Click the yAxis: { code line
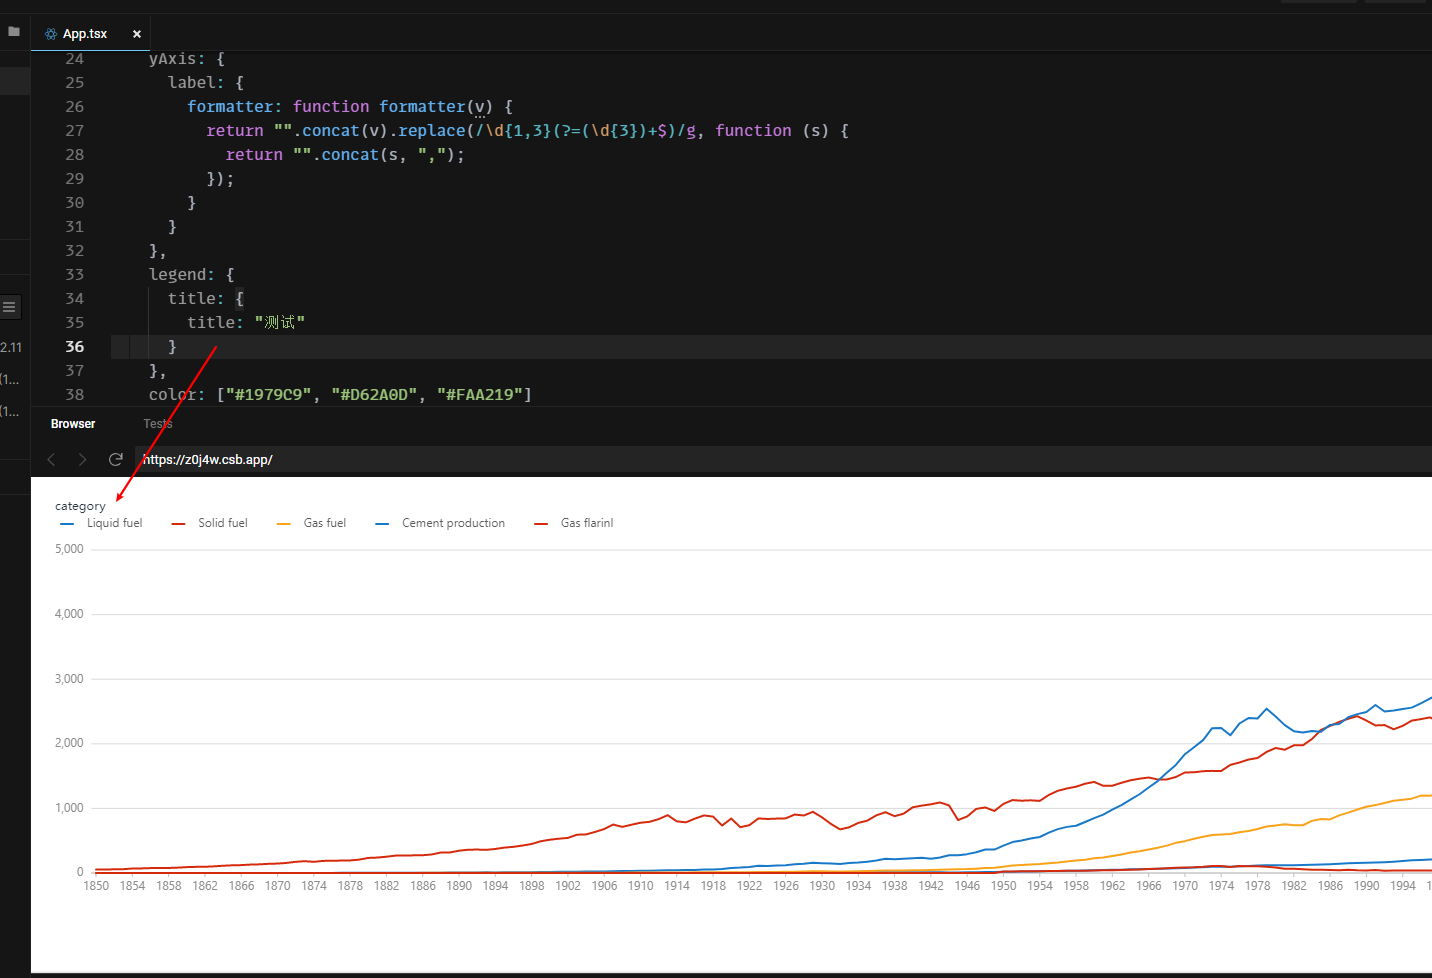This screenshot has height=978, width=1432. tap(187, 59)
